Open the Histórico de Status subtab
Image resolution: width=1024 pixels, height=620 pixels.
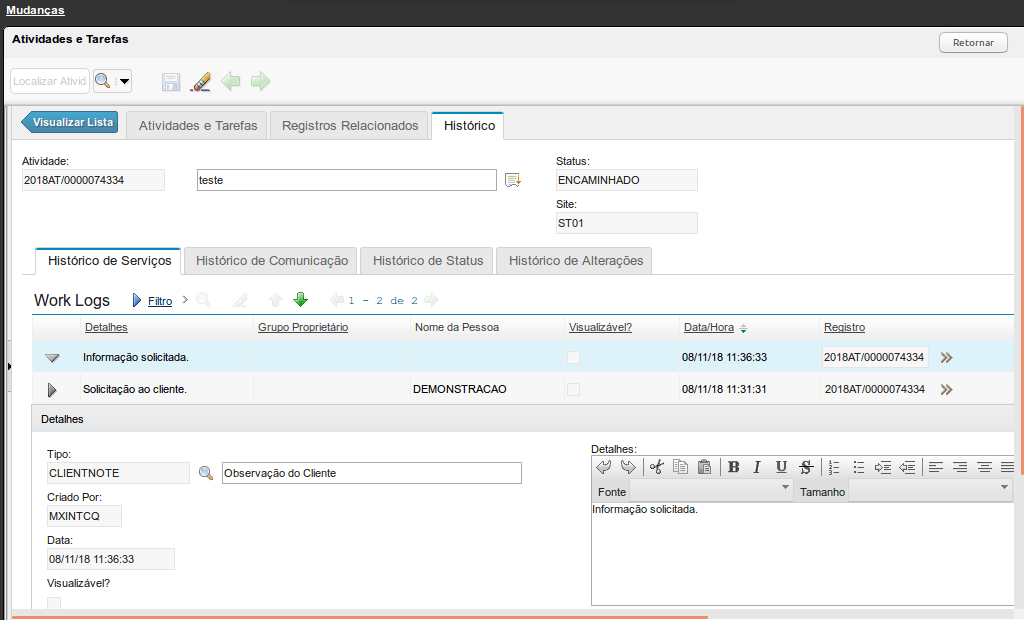[x=428, y=261]
